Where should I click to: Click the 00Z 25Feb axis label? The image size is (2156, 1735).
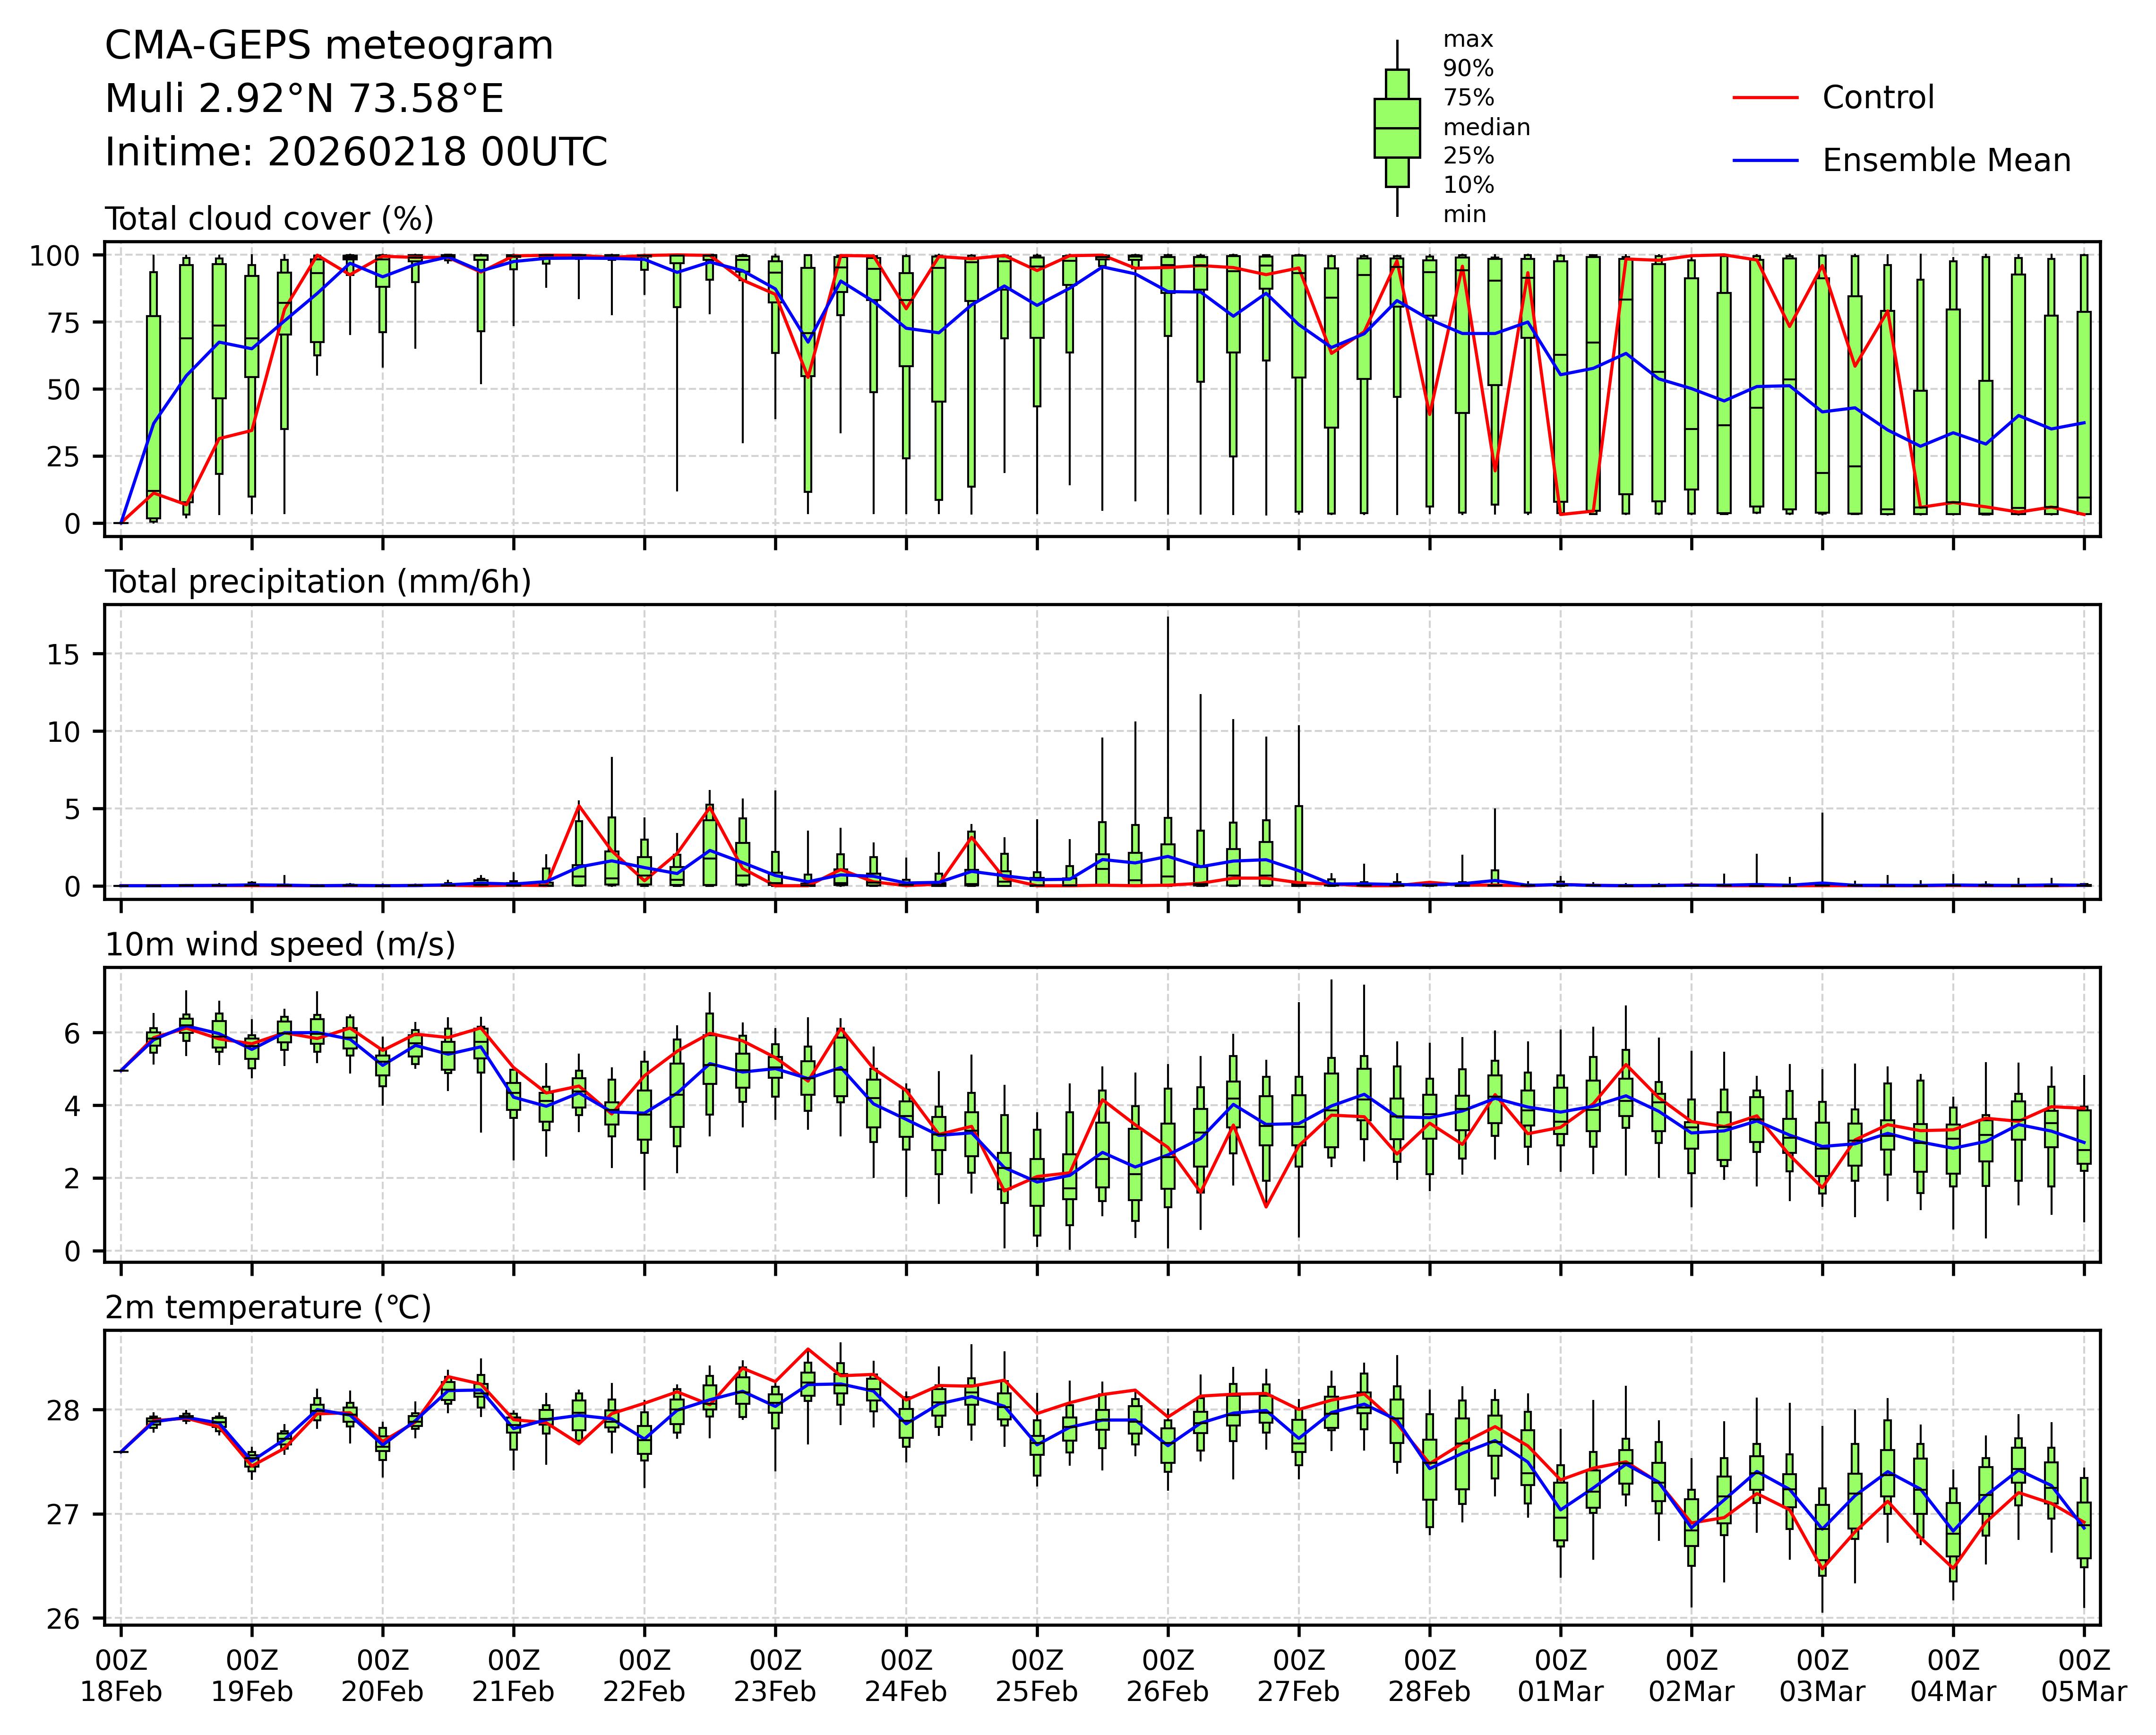[1037, 1676]
